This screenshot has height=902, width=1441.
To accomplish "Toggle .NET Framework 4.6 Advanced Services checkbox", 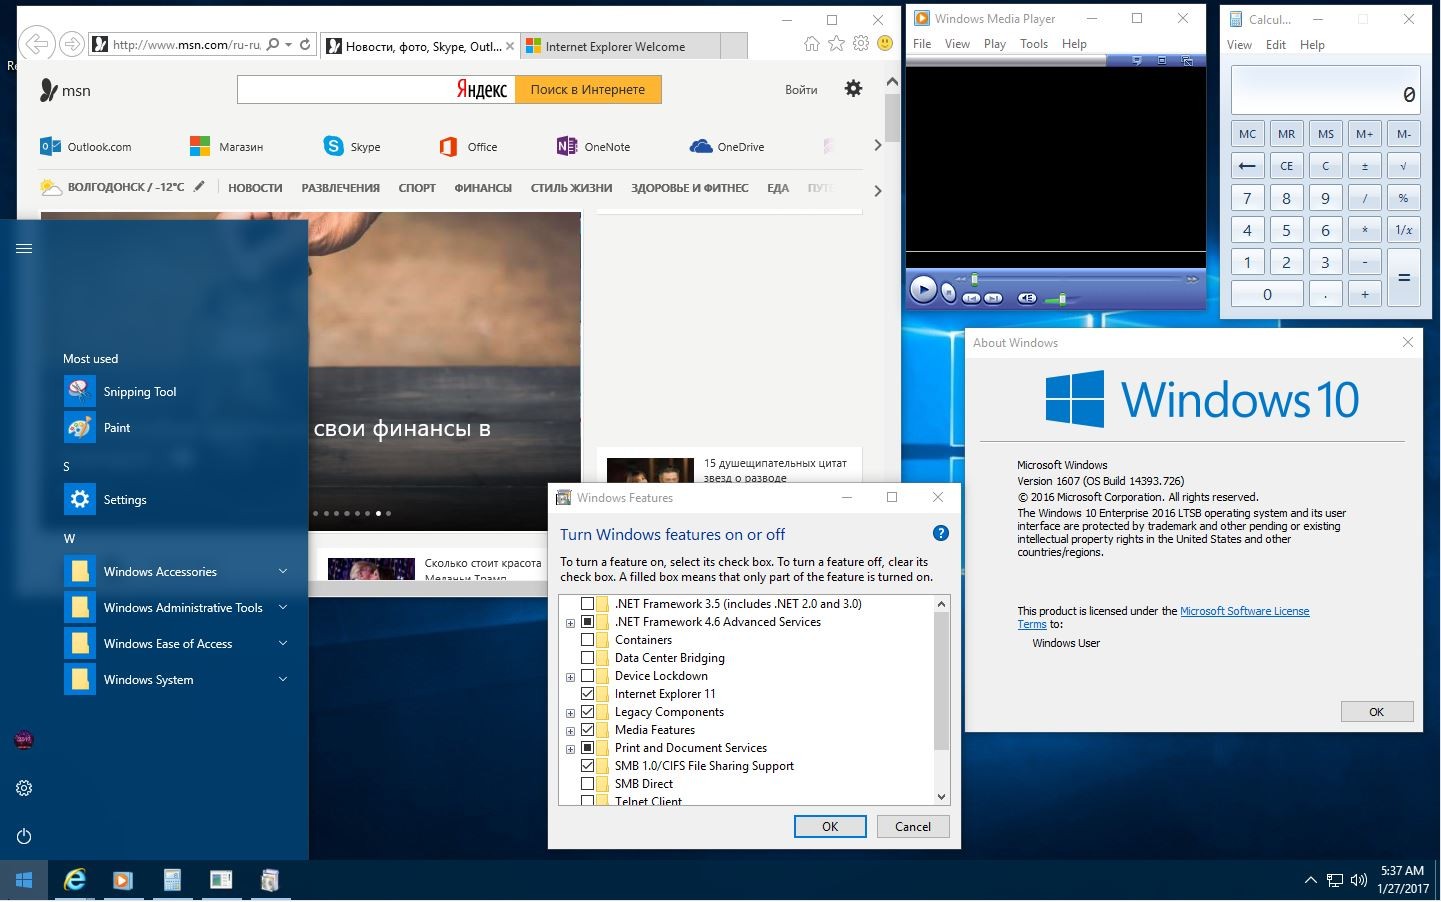I will pos(587,622).
